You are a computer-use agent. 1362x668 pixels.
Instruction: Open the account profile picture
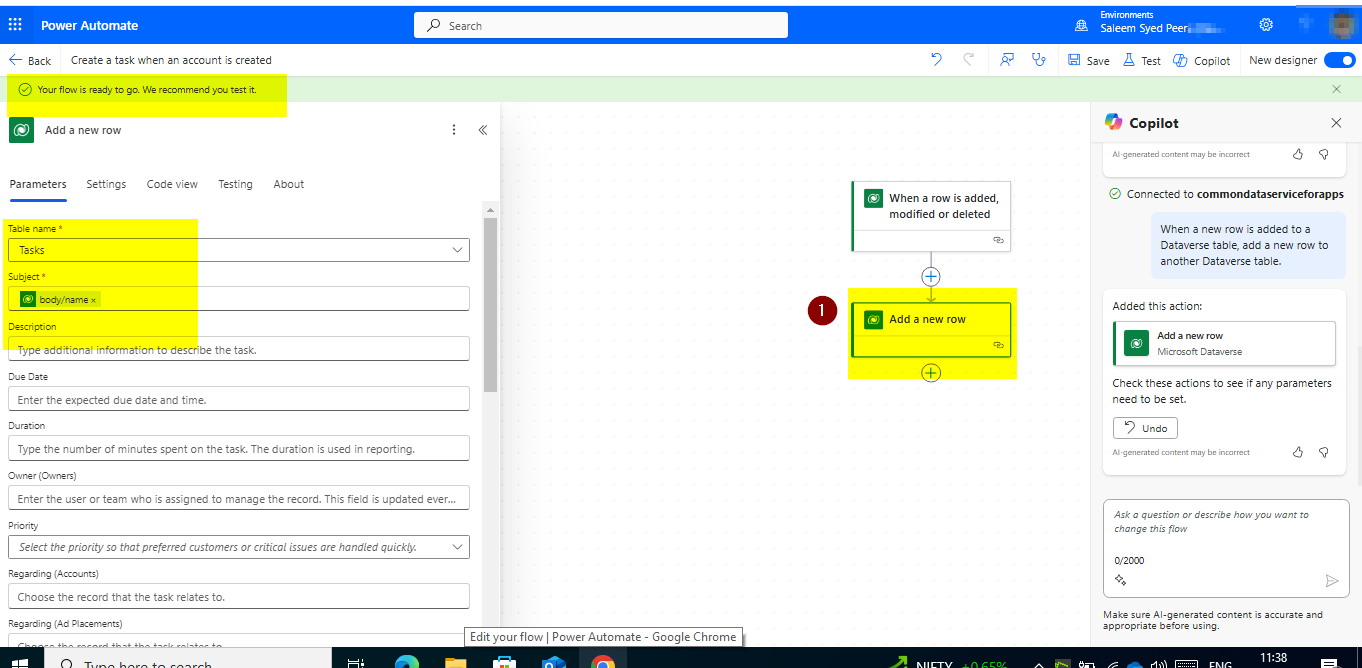[x=1341, y=25]
